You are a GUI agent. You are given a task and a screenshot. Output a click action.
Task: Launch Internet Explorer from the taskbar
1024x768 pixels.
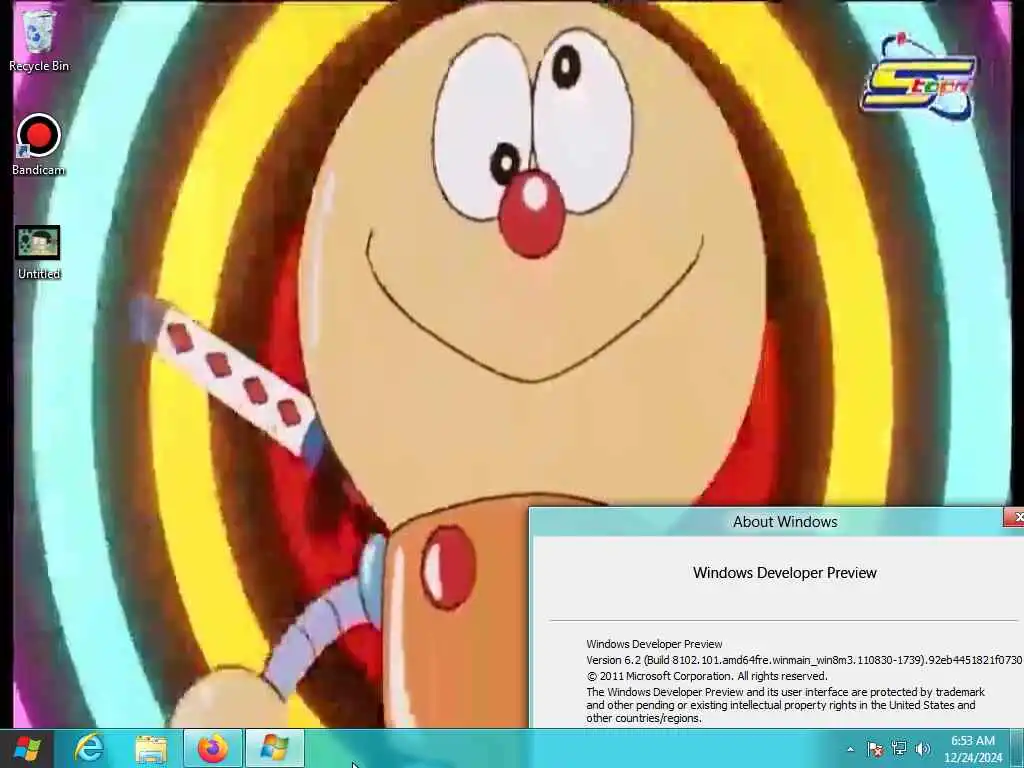[89, 748]
